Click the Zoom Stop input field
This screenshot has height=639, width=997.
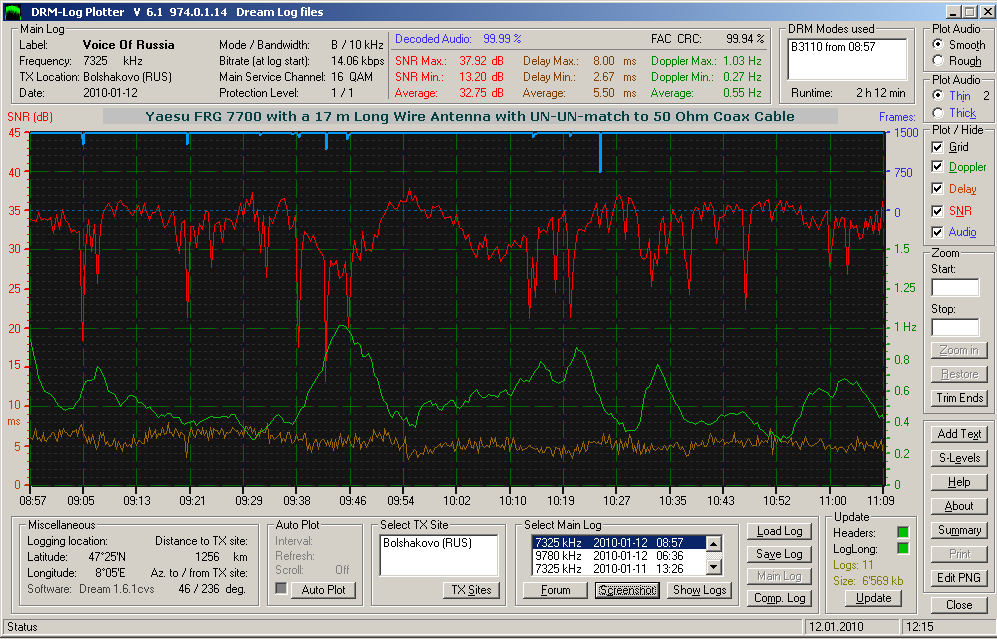(955, 327)
